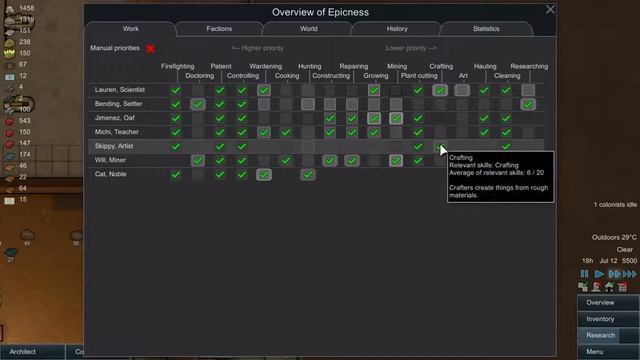This screenshot has width=640, height=360.
Task: Toggle Lauren's Wardening checkbox
Action: pos(264,90)
